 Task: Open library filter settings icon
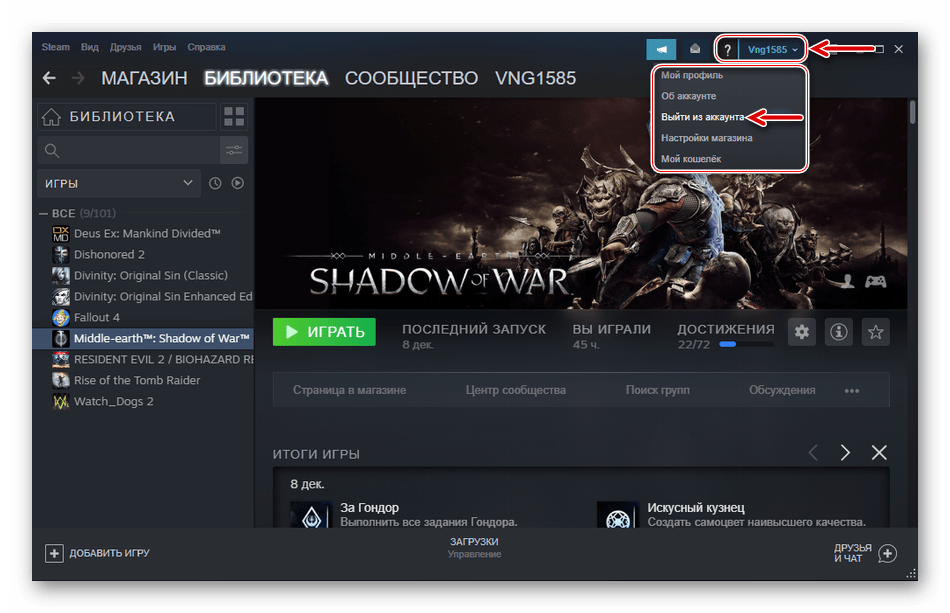click(x=234, y=150)
